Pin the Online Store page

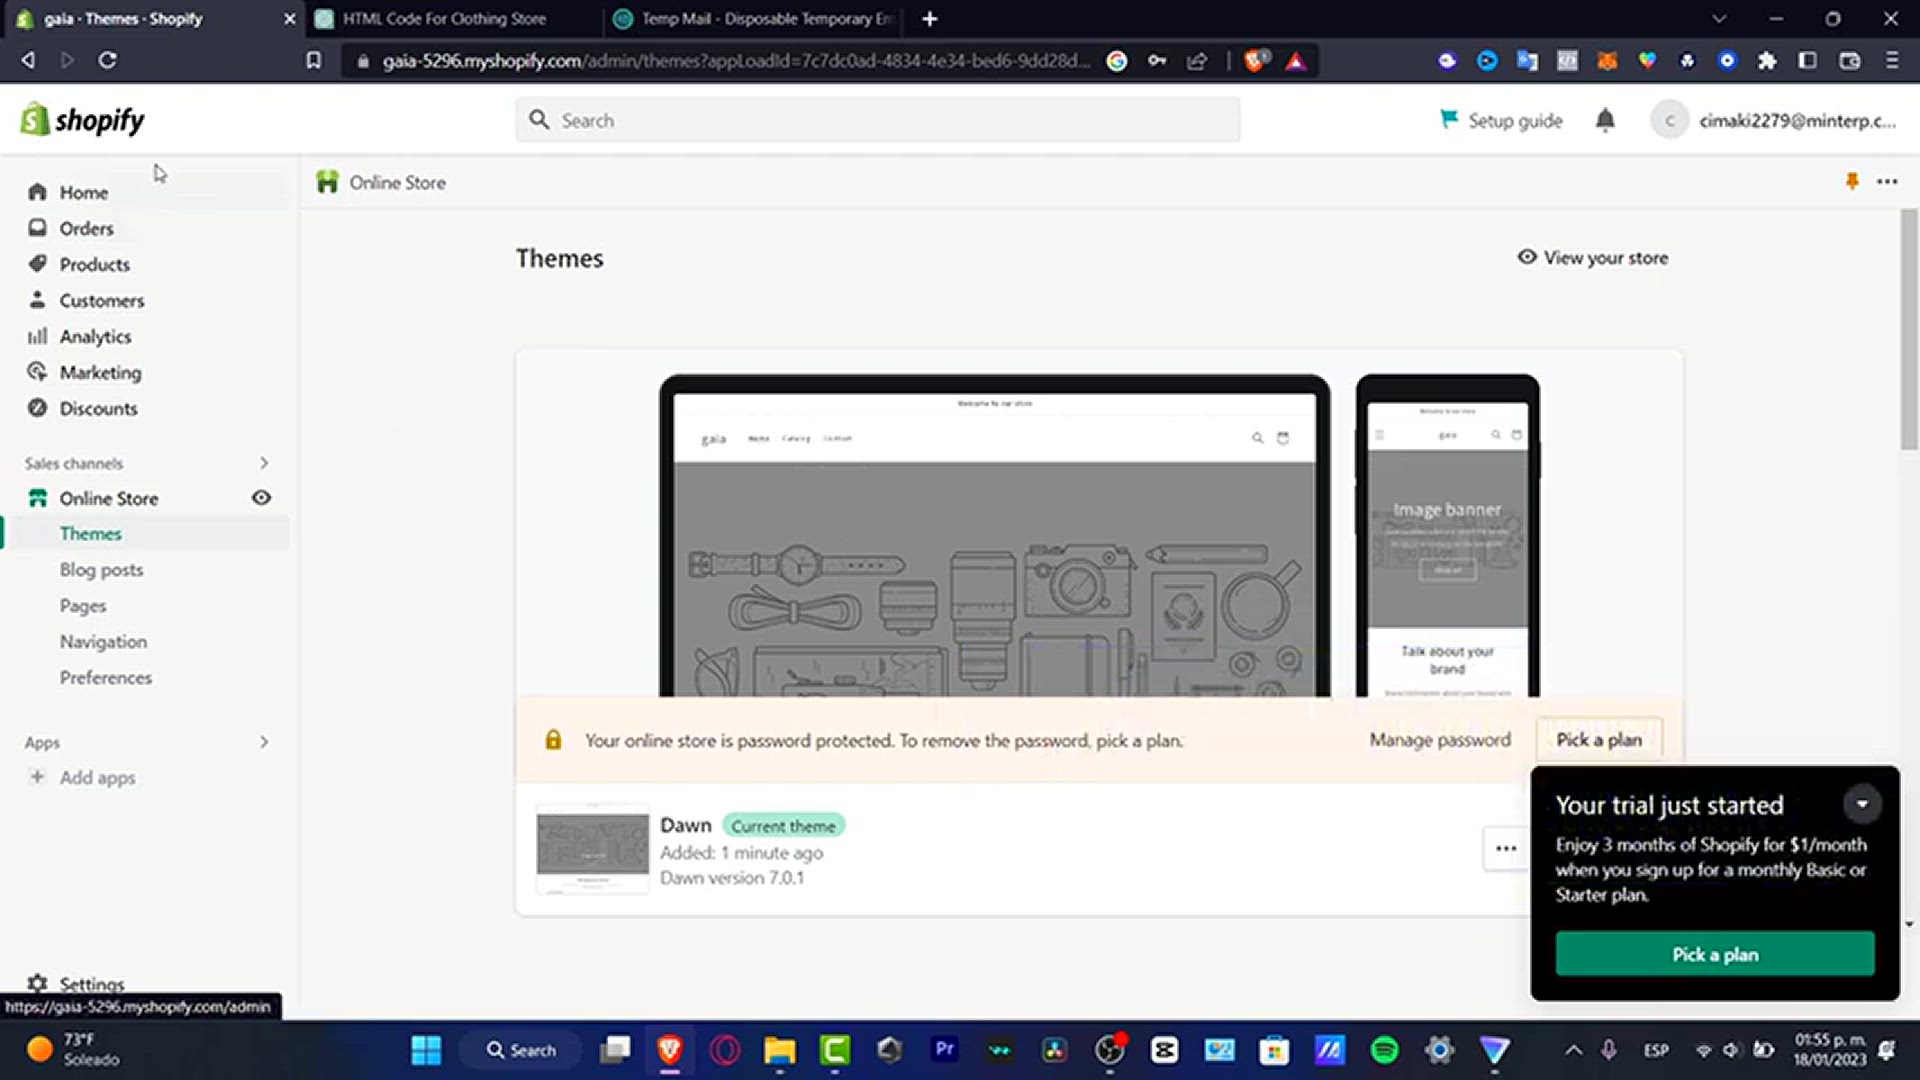click(x=1852, y=181)
